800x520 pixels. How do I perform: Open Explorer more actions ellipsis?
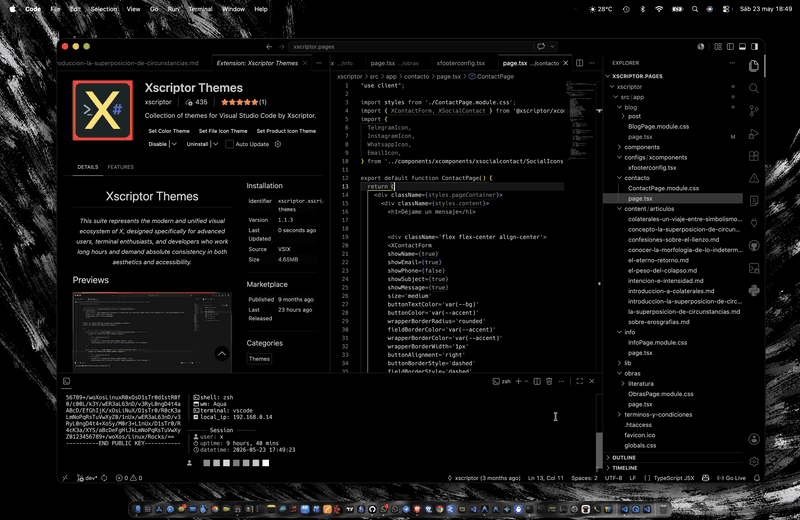[732, 63]
